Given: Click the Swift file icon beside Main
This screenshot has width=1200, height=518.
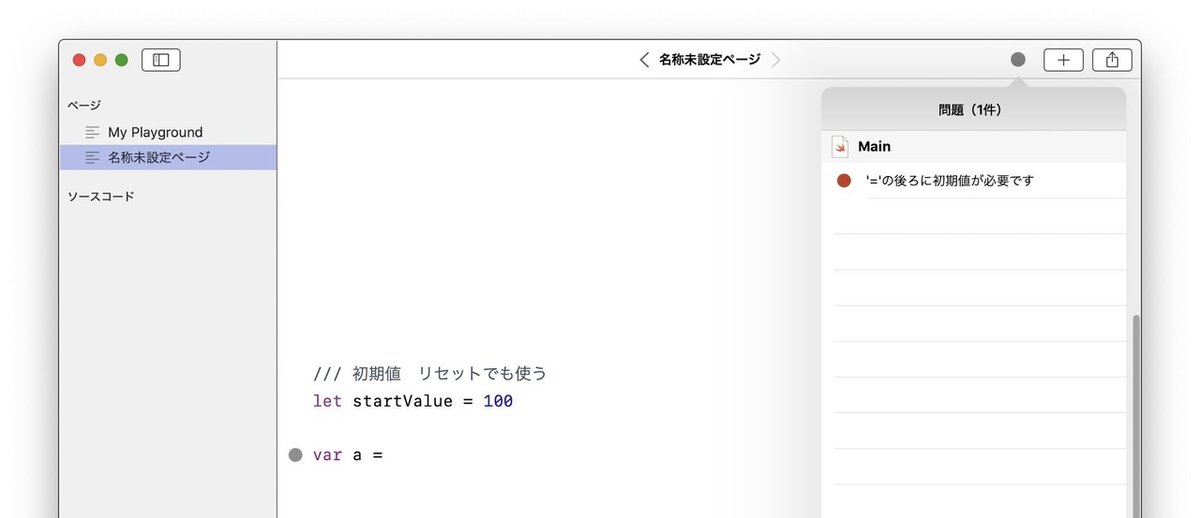Looking at the screenshot, I should pyautogui.click(x=840, y=147).
